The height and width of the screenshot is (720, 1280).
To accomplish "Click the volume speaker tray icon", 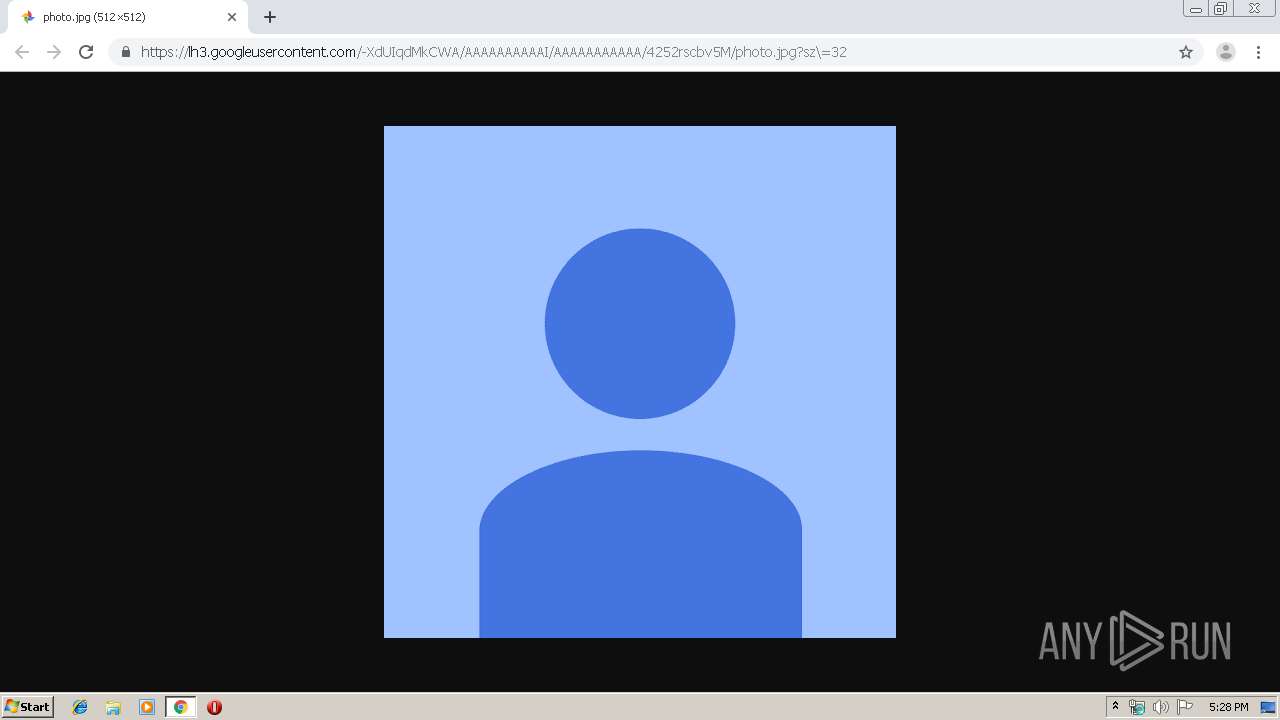I will pos(1160,707).
